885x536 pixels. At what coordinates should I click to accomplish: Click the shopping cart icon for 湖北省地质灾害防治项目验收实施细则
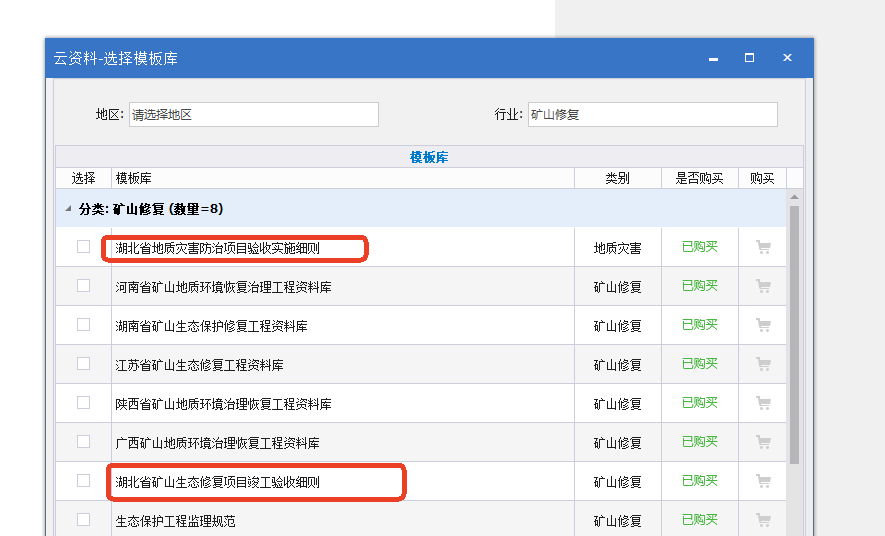(764, 248)
